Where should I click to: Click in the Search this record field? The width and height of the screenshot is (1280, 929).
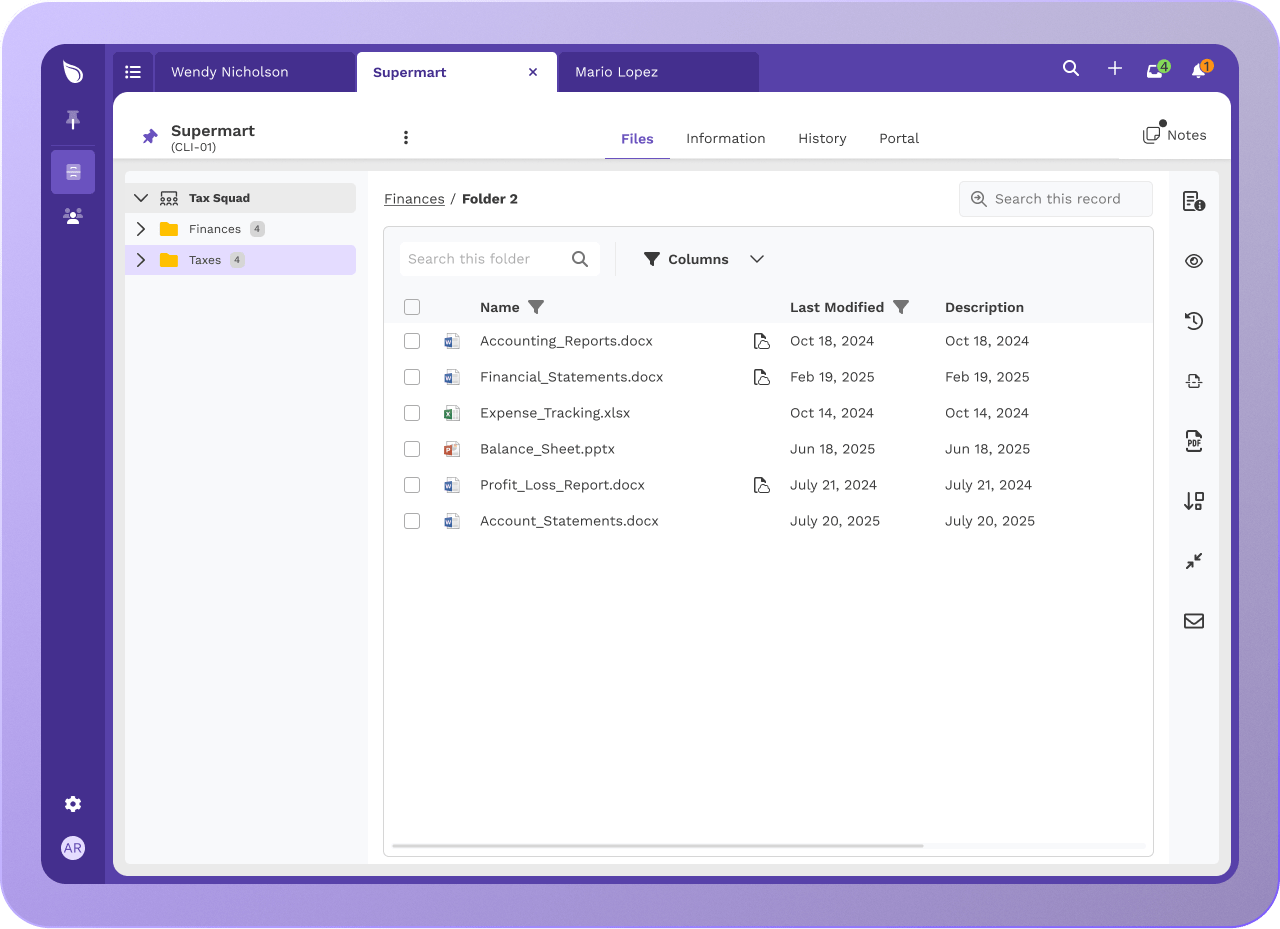1056,199
